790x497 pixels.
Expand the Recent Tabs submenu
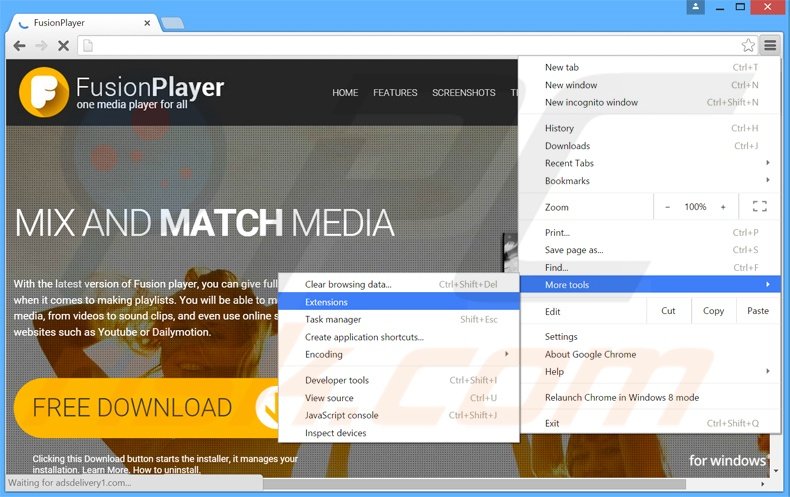point(649,163)
